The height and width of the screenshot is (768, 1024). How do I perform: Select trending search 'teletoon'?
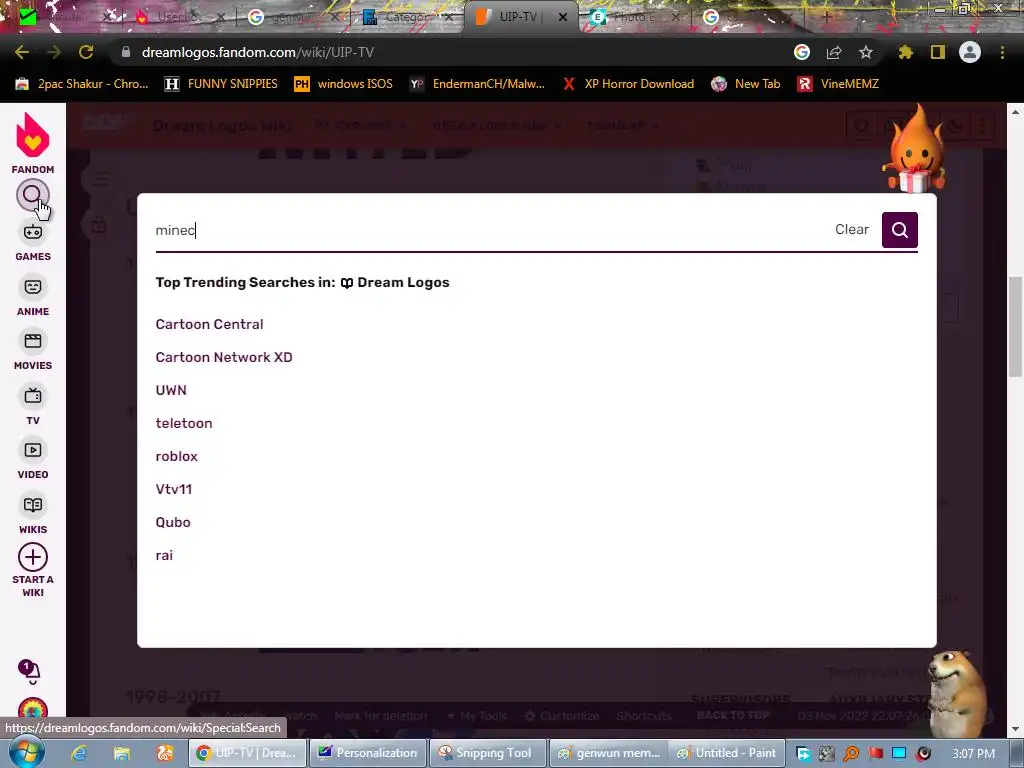point(184,423)
